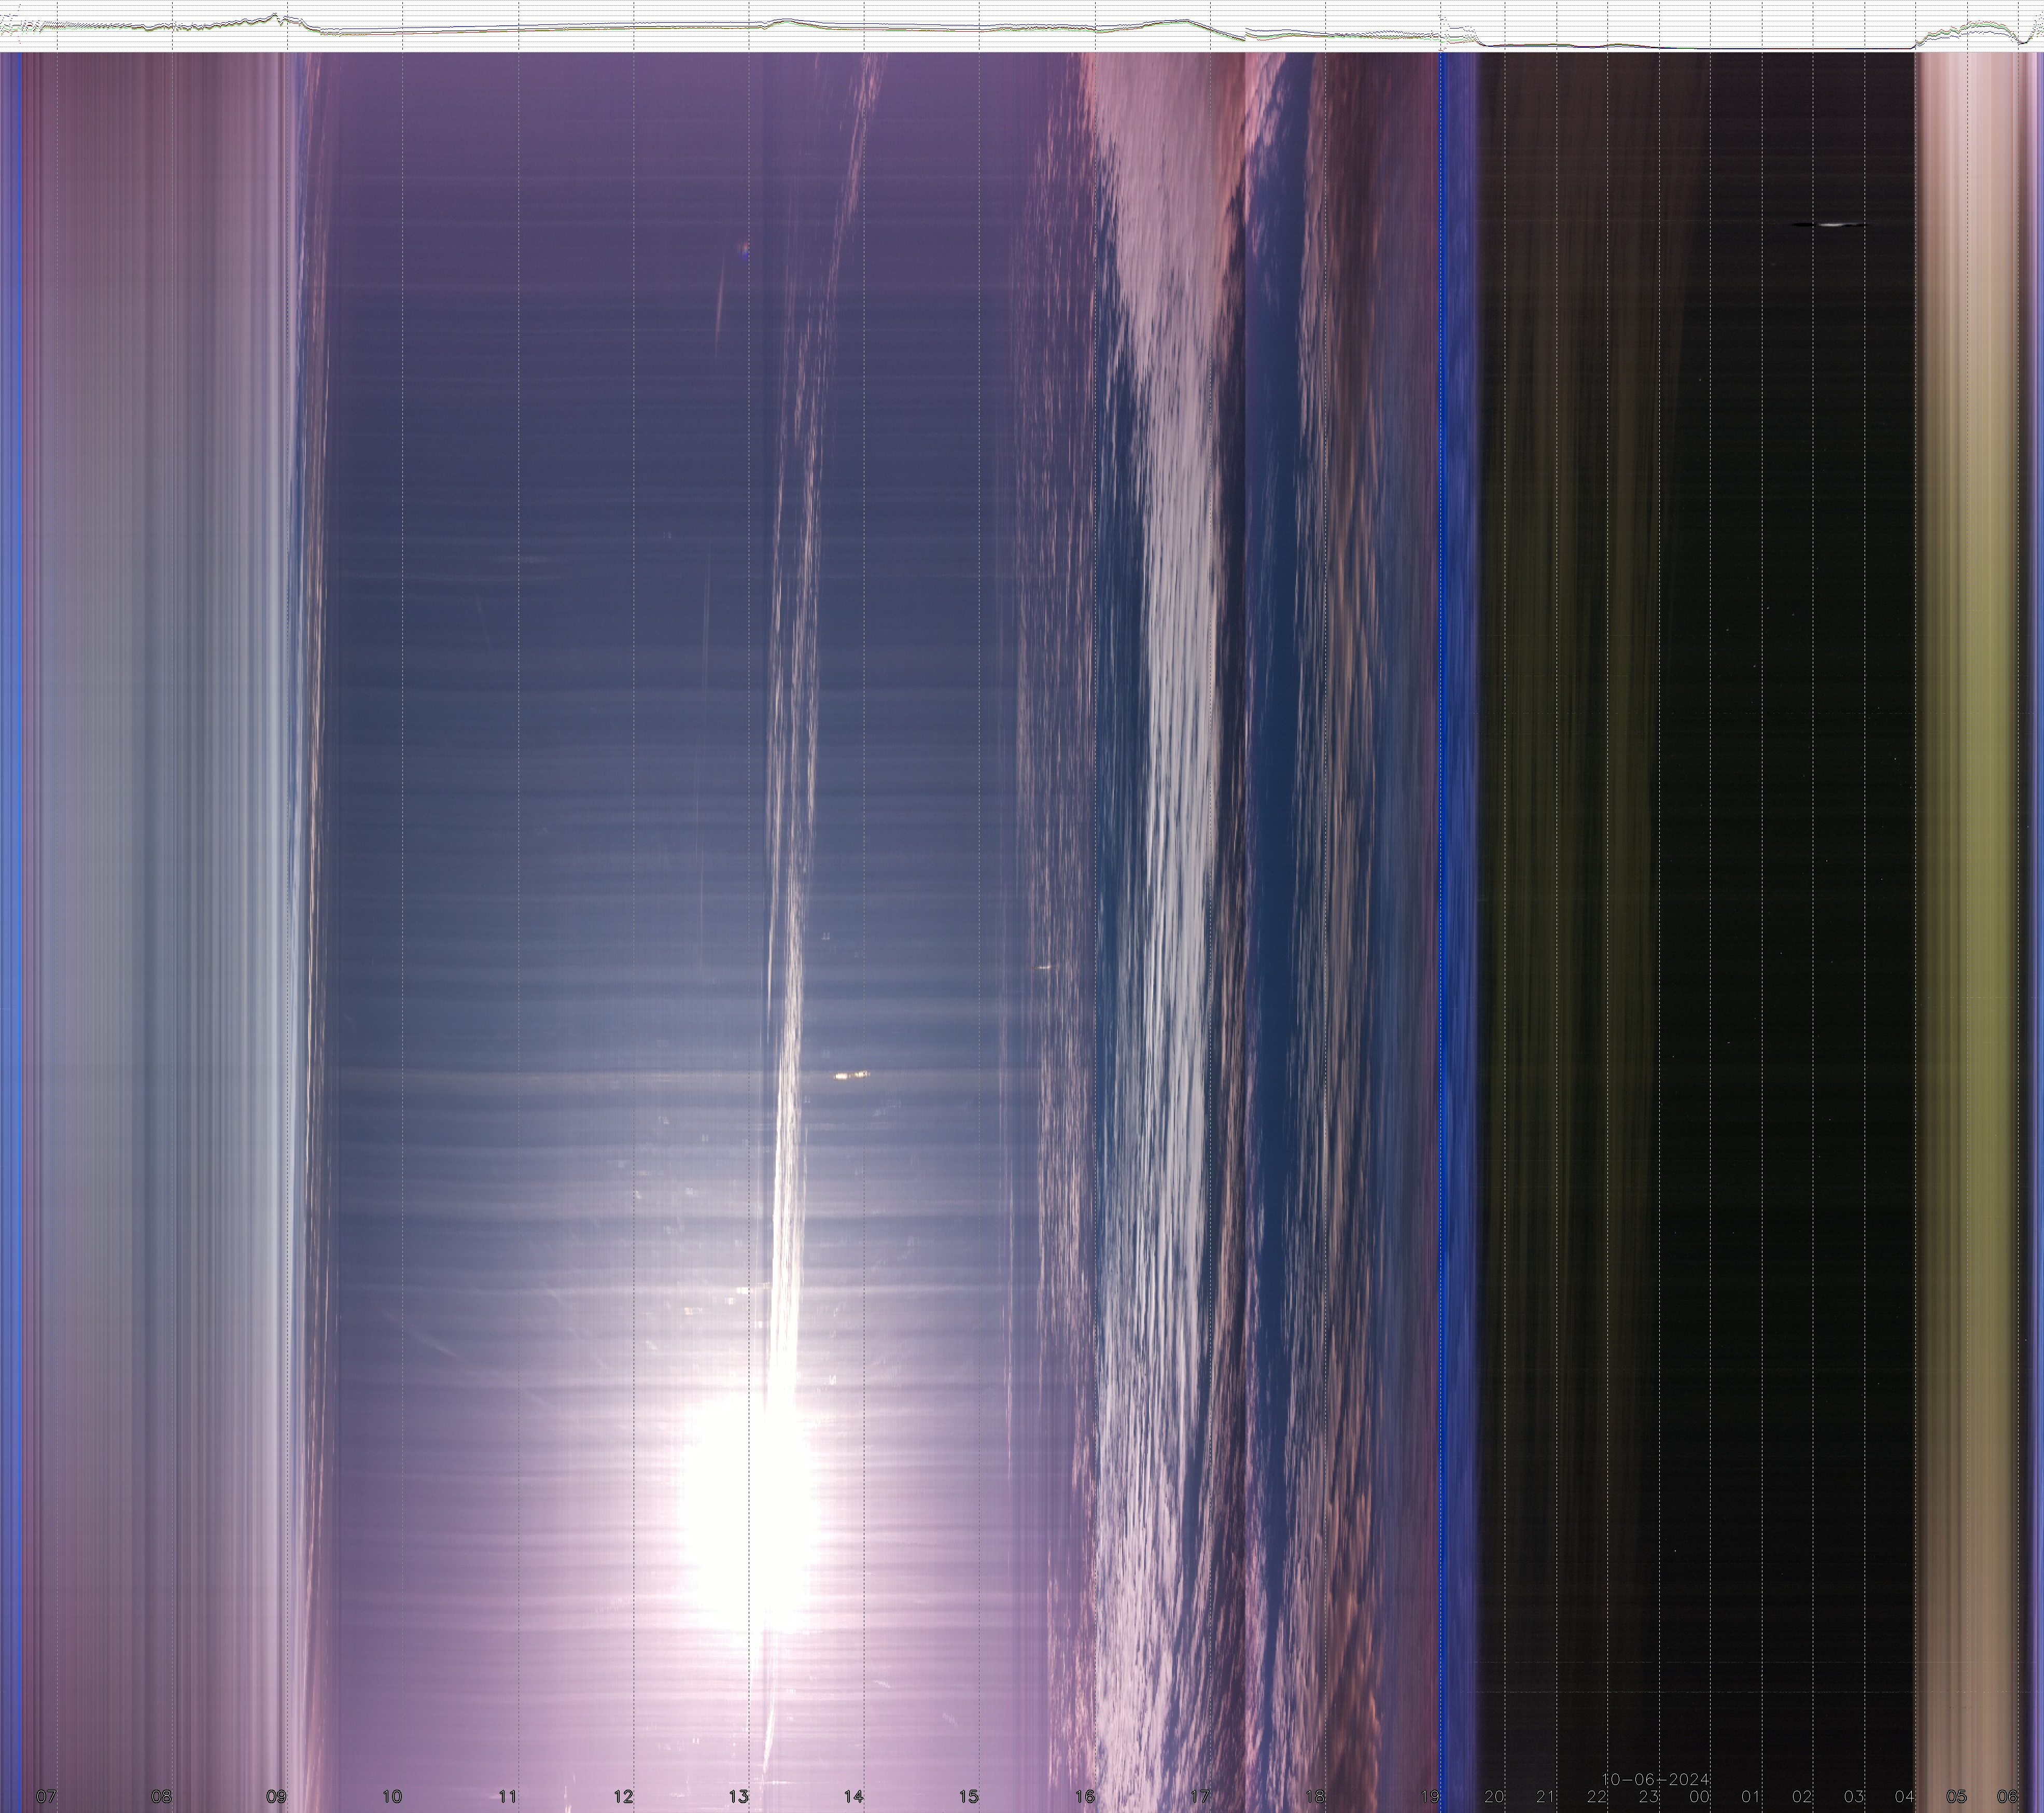Click the 16 hour label
The width and height of the screenshot is (2044, 1813).
(x=1085, y=1796)
